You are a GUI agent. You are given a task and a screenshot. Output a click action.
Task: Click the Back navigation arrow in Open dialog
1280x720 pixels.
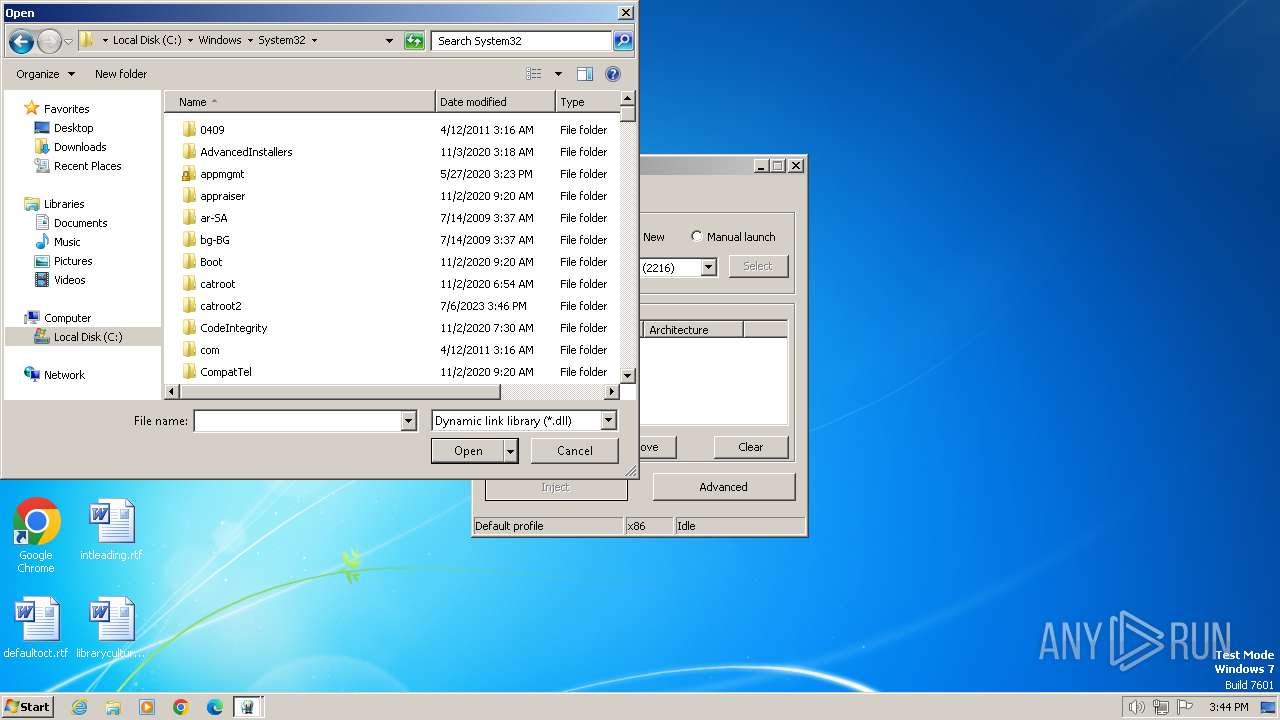[x=21, y=41]
